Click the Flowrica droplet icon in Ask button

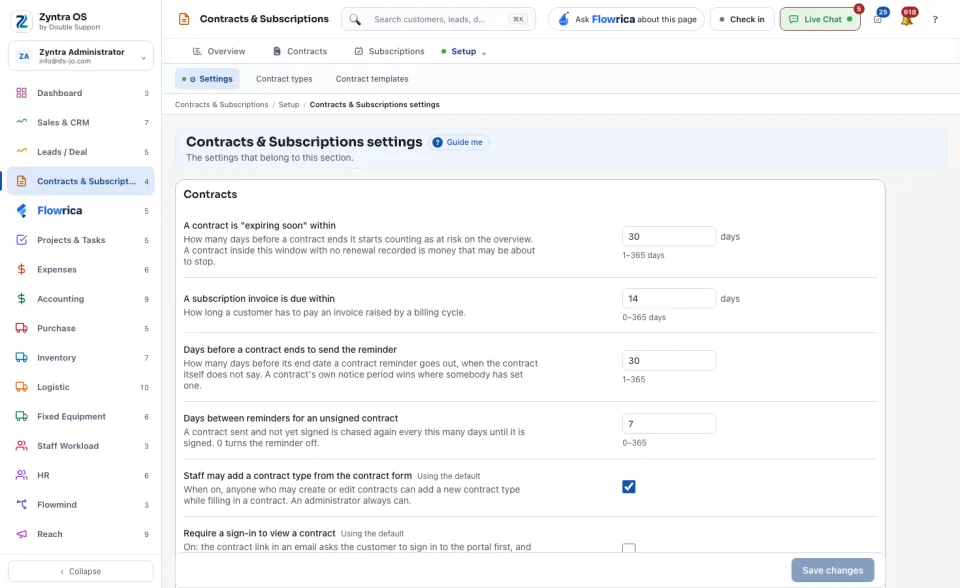click(563, 19)
